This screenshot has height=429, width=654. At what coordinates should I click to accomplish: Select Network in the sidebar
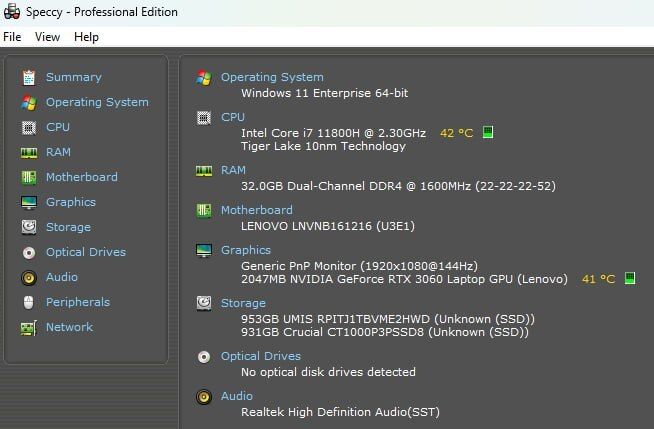tap(69, 327)
